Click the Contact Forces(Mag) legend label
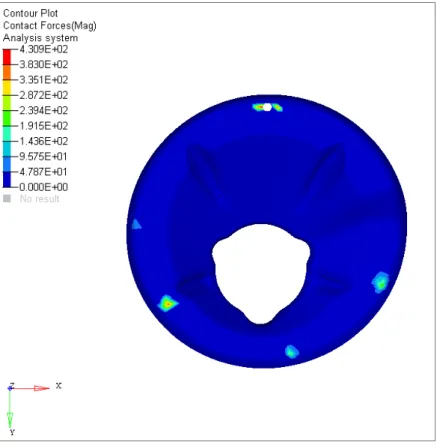Image resolution: width=437 pixels, height=448 pixels. pos(50,26)
